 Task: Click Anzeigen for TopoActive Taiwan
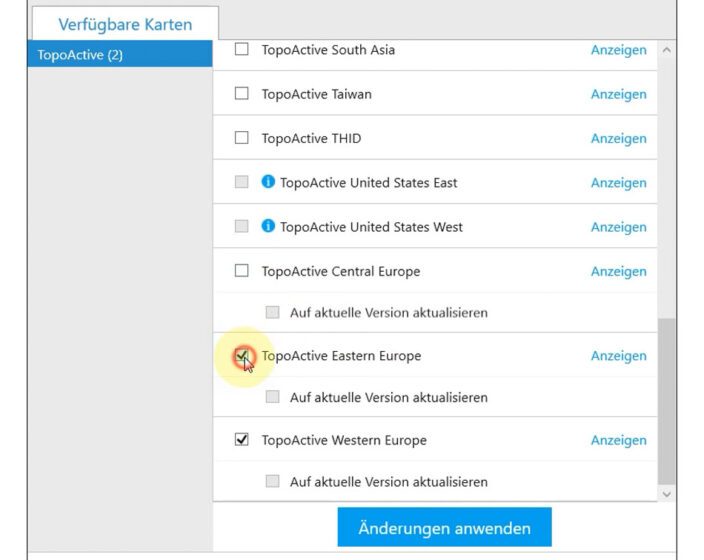tap(619, 94)
